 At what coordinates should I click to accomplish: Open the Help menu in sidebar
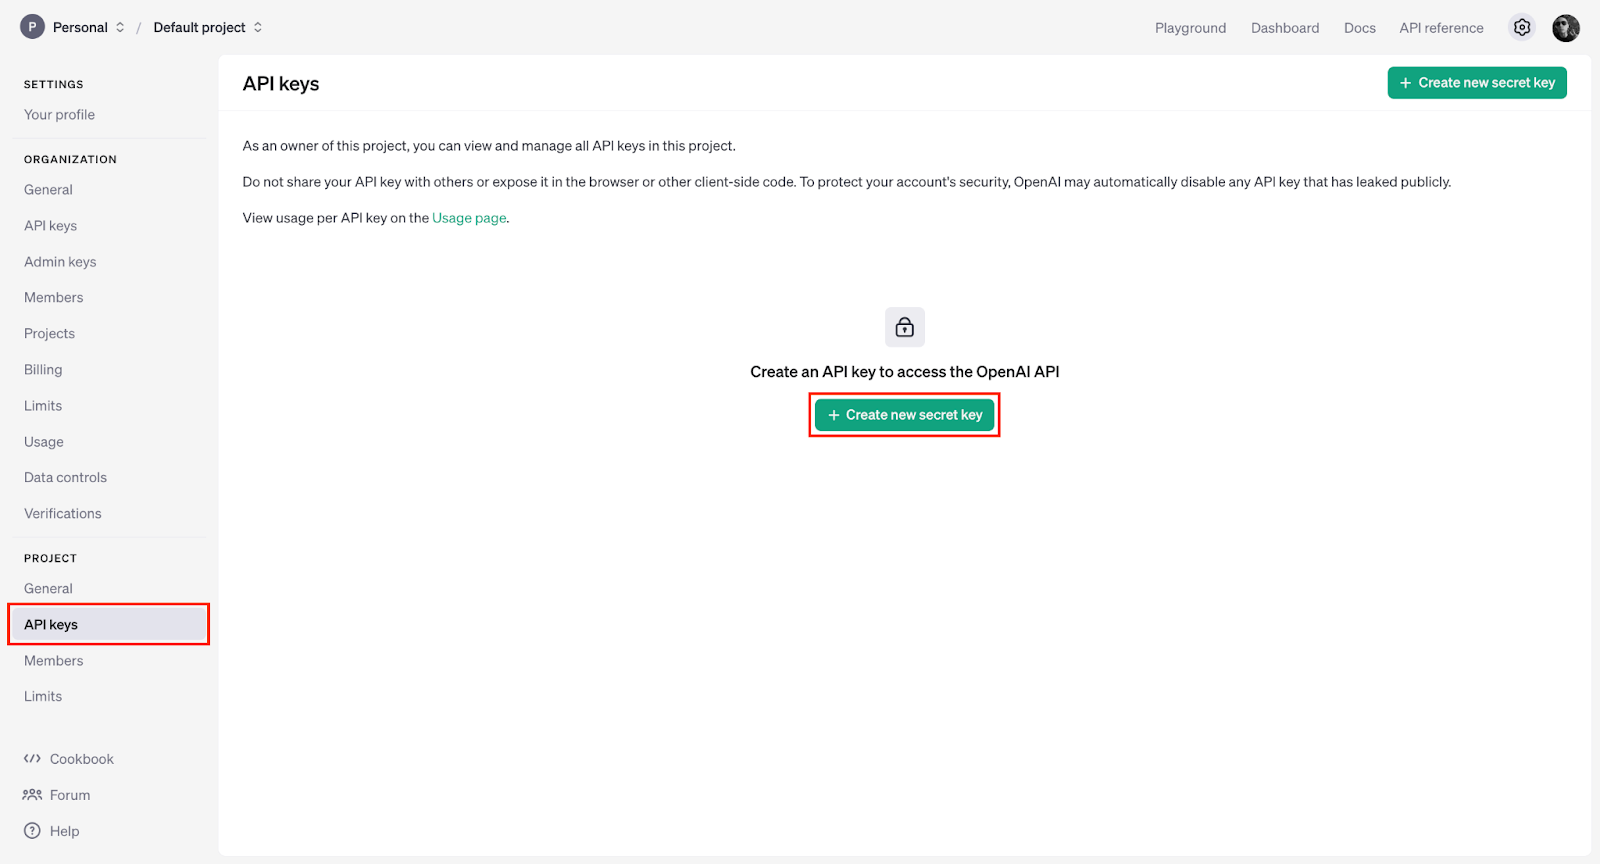(64, 831)
